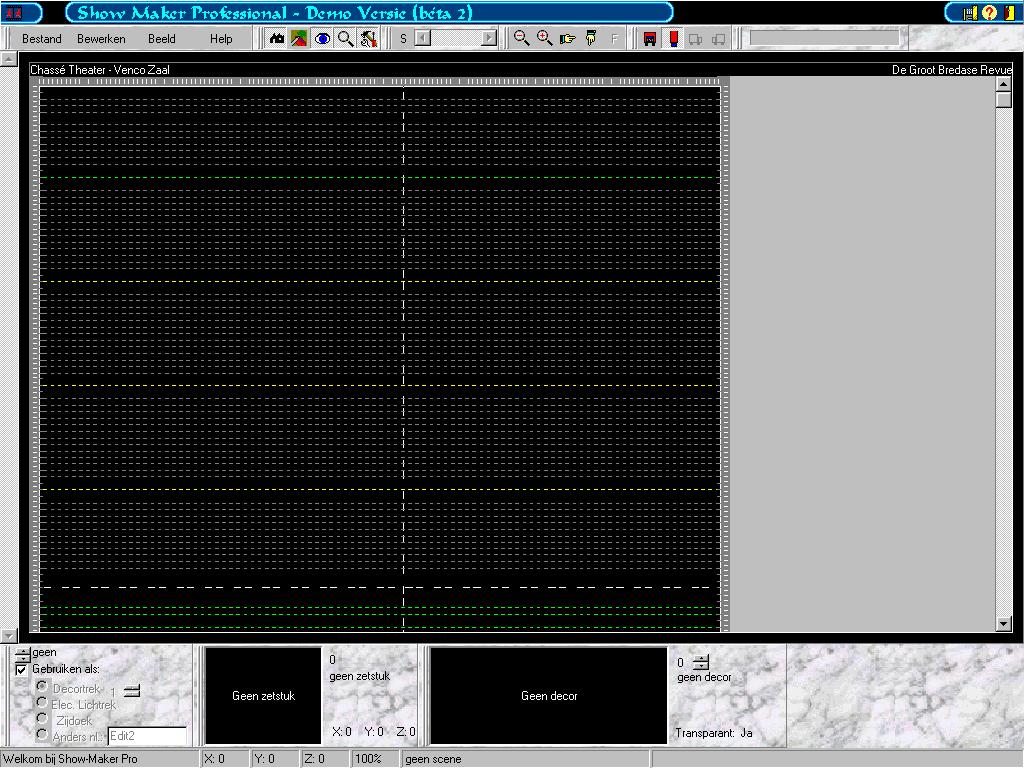Click Welkom bij Show-Maker Pro status text
The image size is (1024, 768).
[x=71, y=759]
